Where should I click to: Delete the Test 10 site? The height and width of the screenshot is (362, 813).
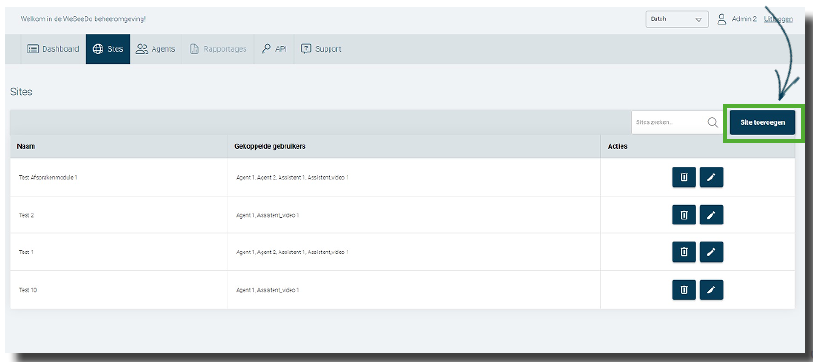[684, 290]
